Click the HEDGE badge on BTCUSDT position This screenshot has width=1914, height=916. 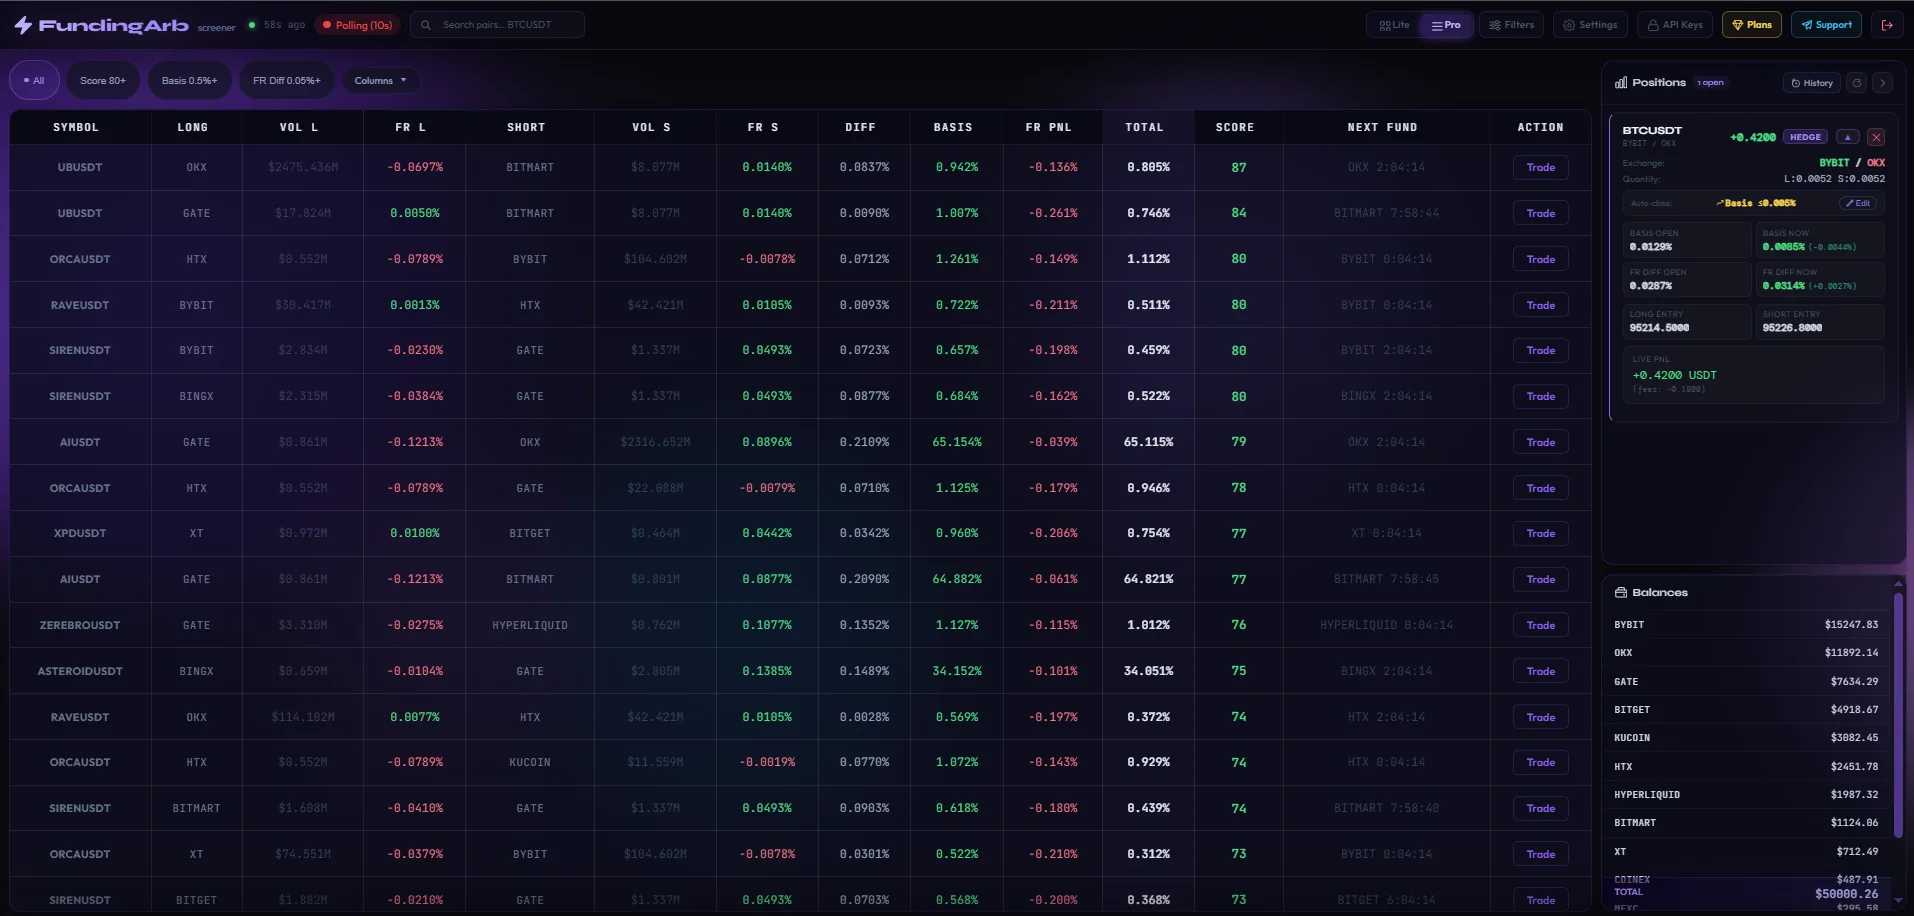pyautogui.click(x=1805, y=137)
